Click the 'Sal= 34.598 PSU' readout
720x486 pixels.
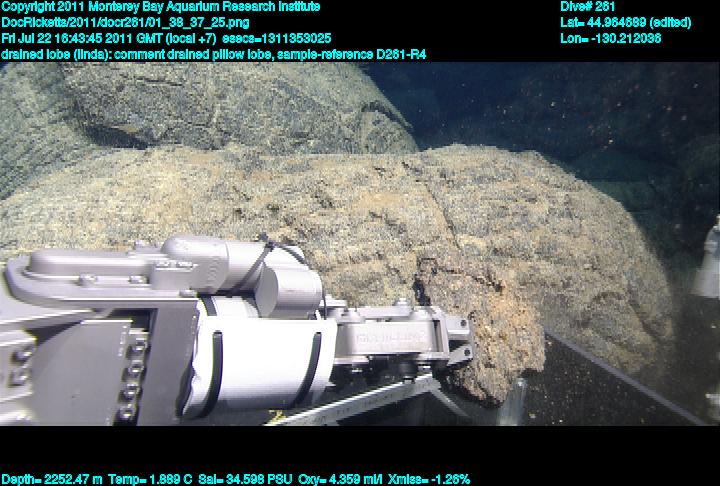[x=245, y=480]
